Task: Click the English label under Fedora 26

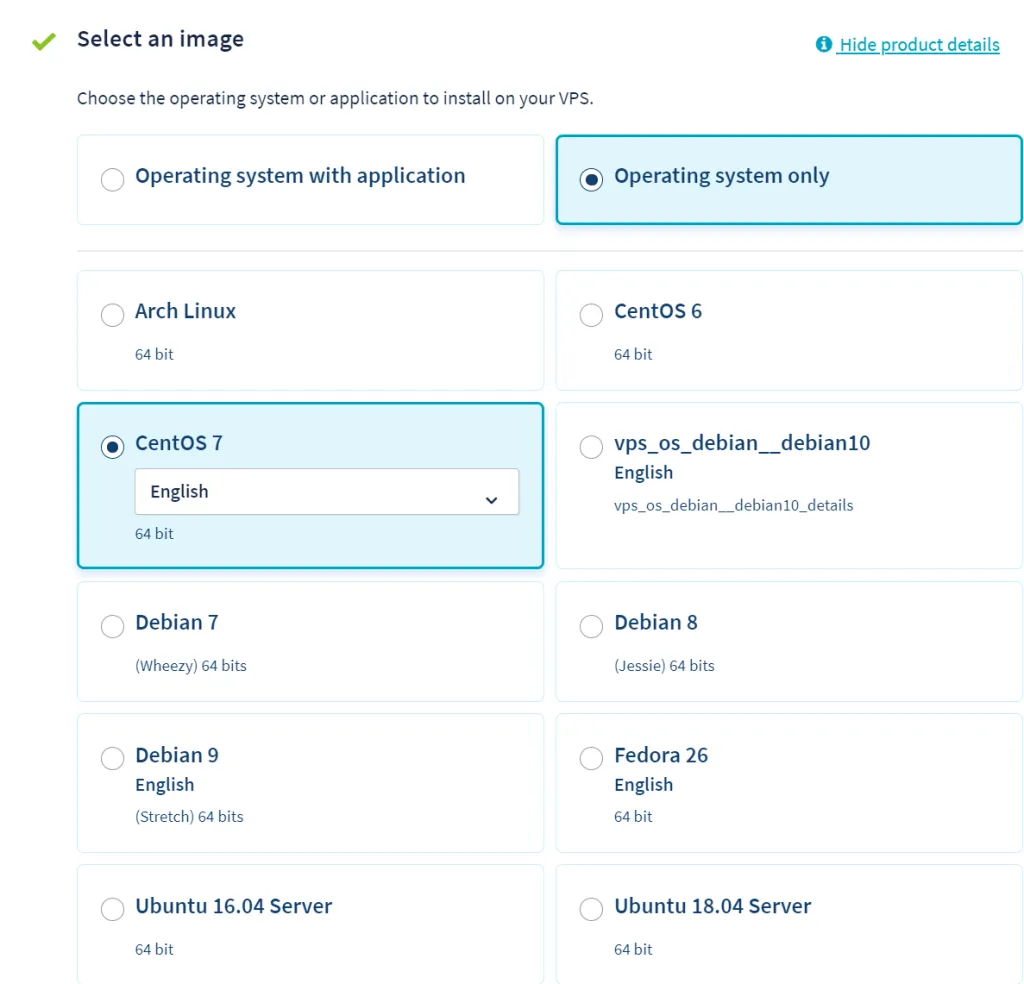Action: (643, 785)
